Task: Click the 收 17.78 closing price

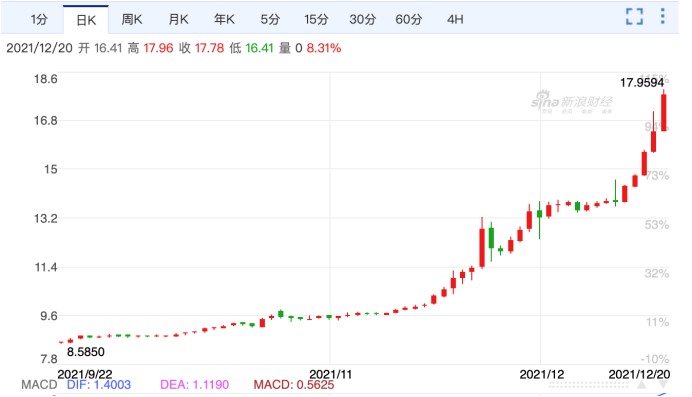Action: coord(202,48)
